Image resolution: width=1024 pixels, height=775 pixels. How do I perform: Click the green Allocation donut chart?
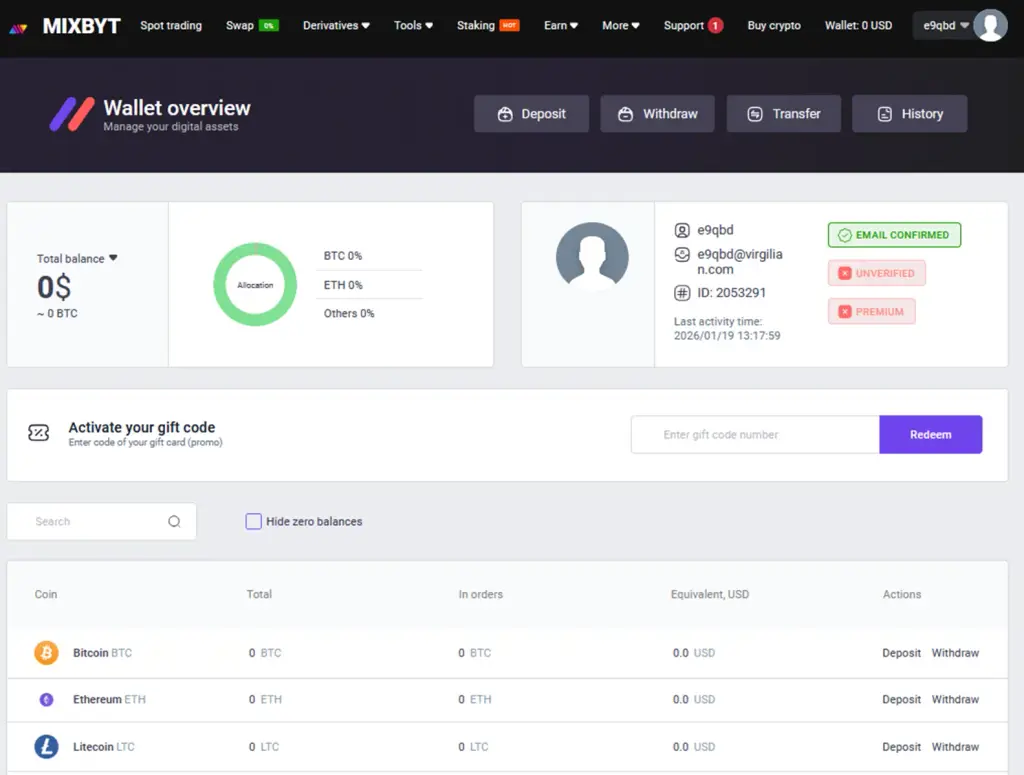pos(255,285)
